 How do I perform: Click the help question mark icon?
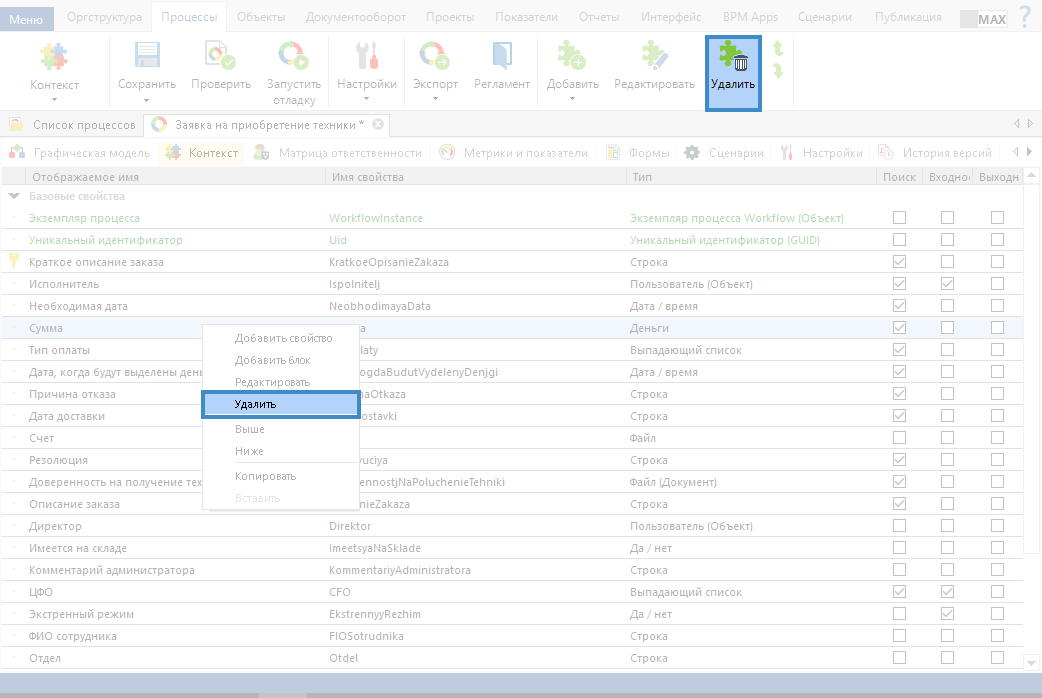coord(1024,17)
